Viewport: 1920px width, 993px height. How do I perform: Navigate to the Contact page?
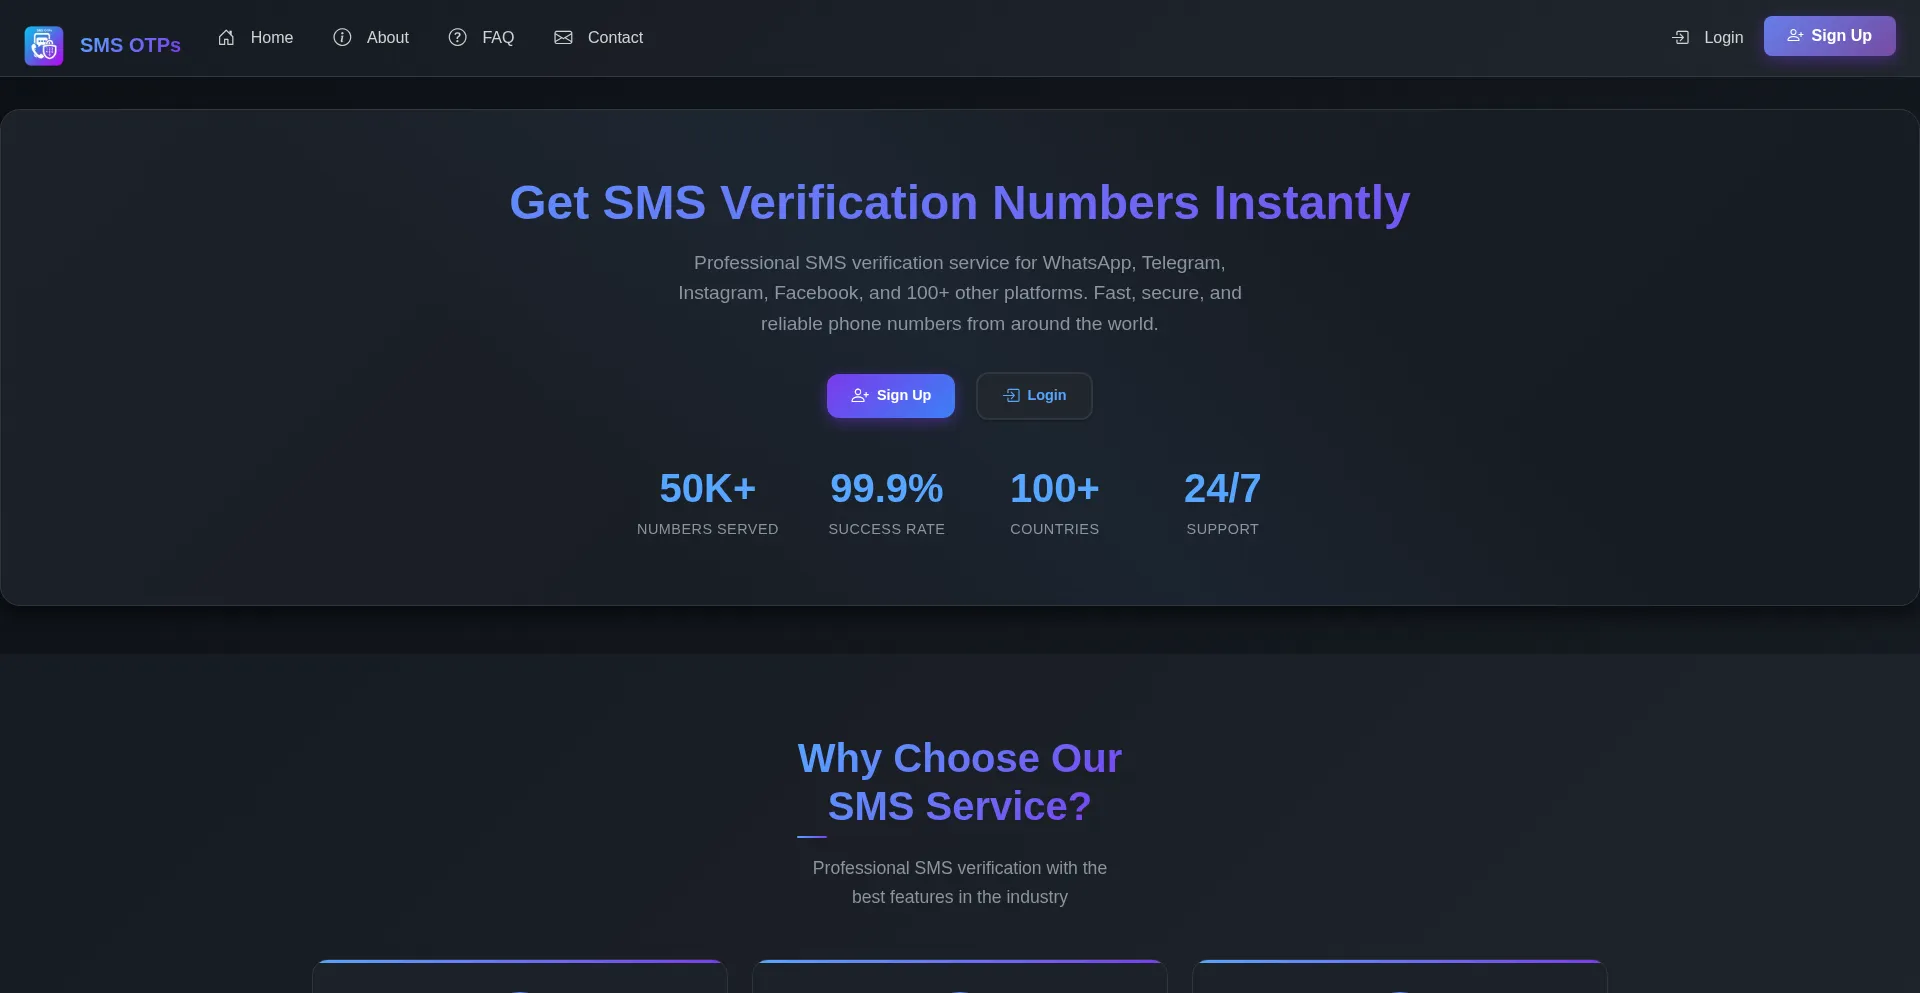coord(615,38)
